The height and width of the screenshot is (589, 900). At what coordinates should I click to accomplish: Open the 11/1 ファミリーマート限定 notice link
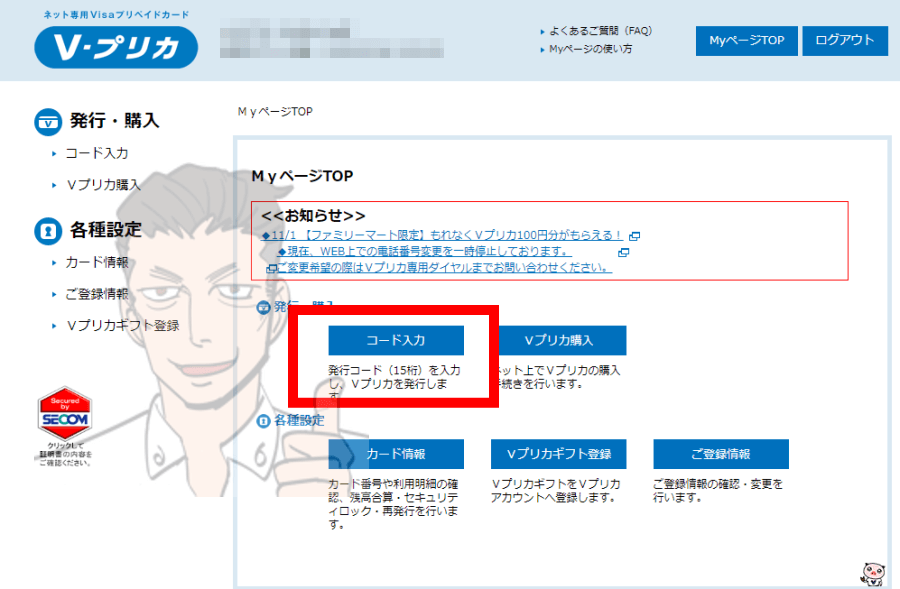pos(442,235)
